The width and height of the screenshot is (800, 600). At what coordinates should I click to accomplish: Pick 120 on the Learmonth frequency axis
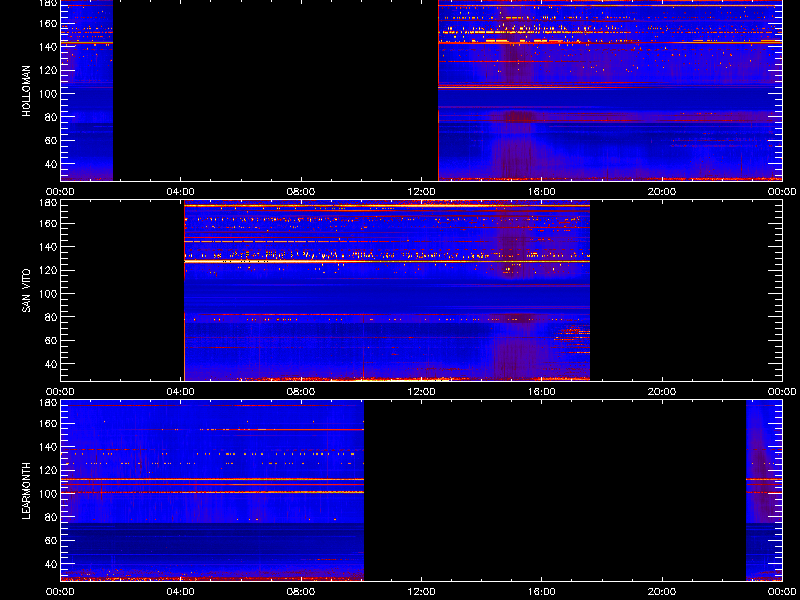(x=49, y=470)
